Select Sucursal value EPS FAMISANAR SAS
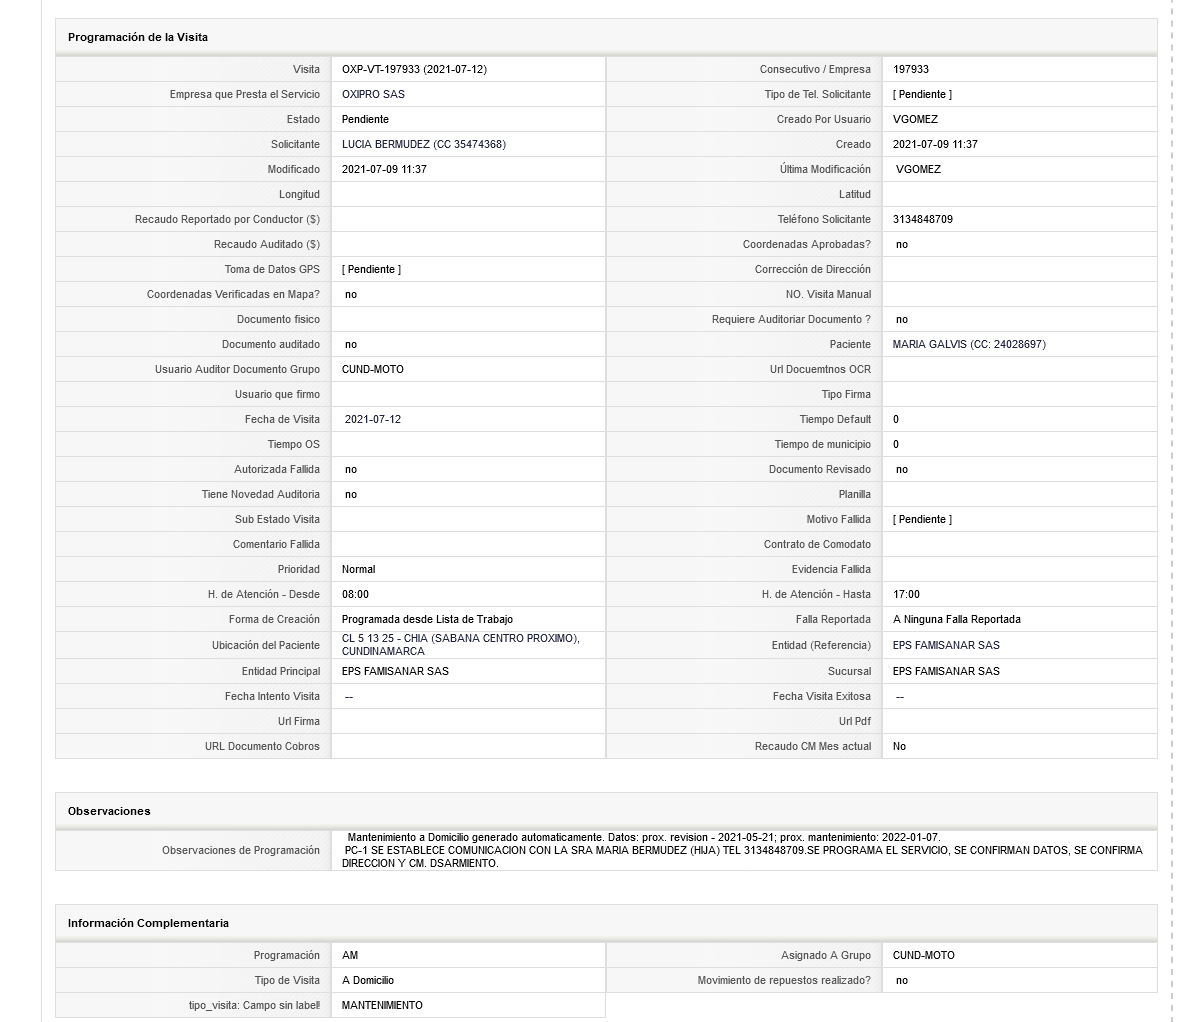The width and height of the screenshot is (1202, 1022). coord(946,671)
